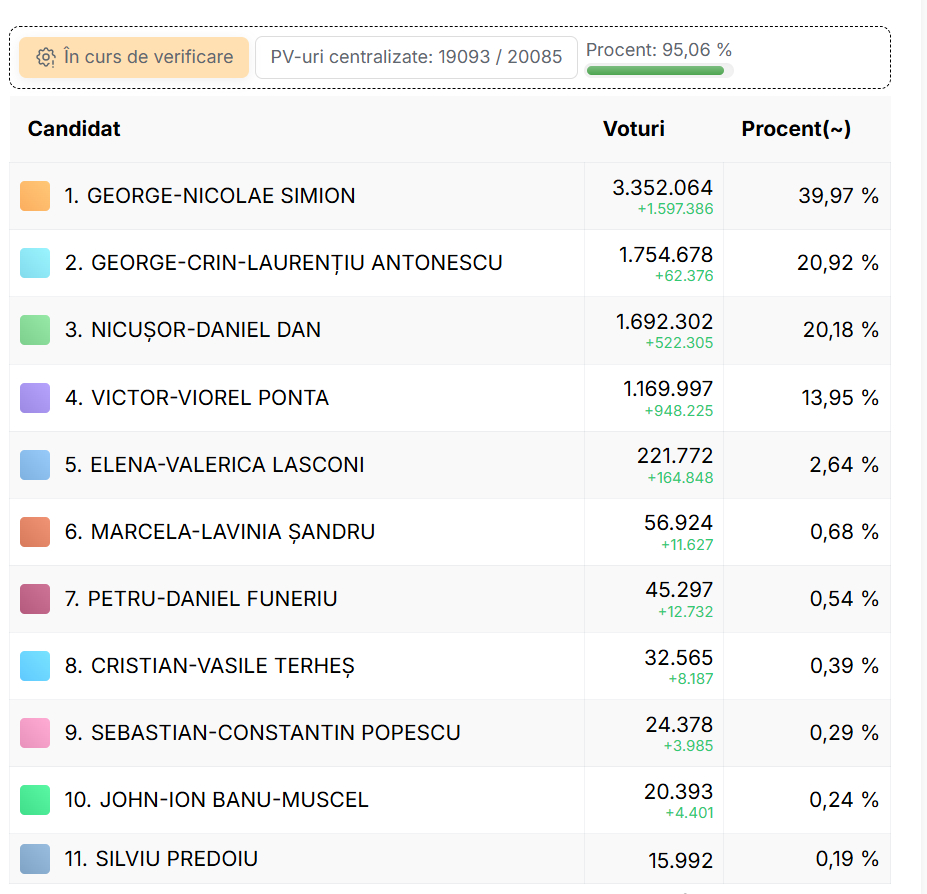The image size is (927, 894).
Task: Click the magenta swatch for Petru-Daniel Funeriu
Action: click(35, 599)
